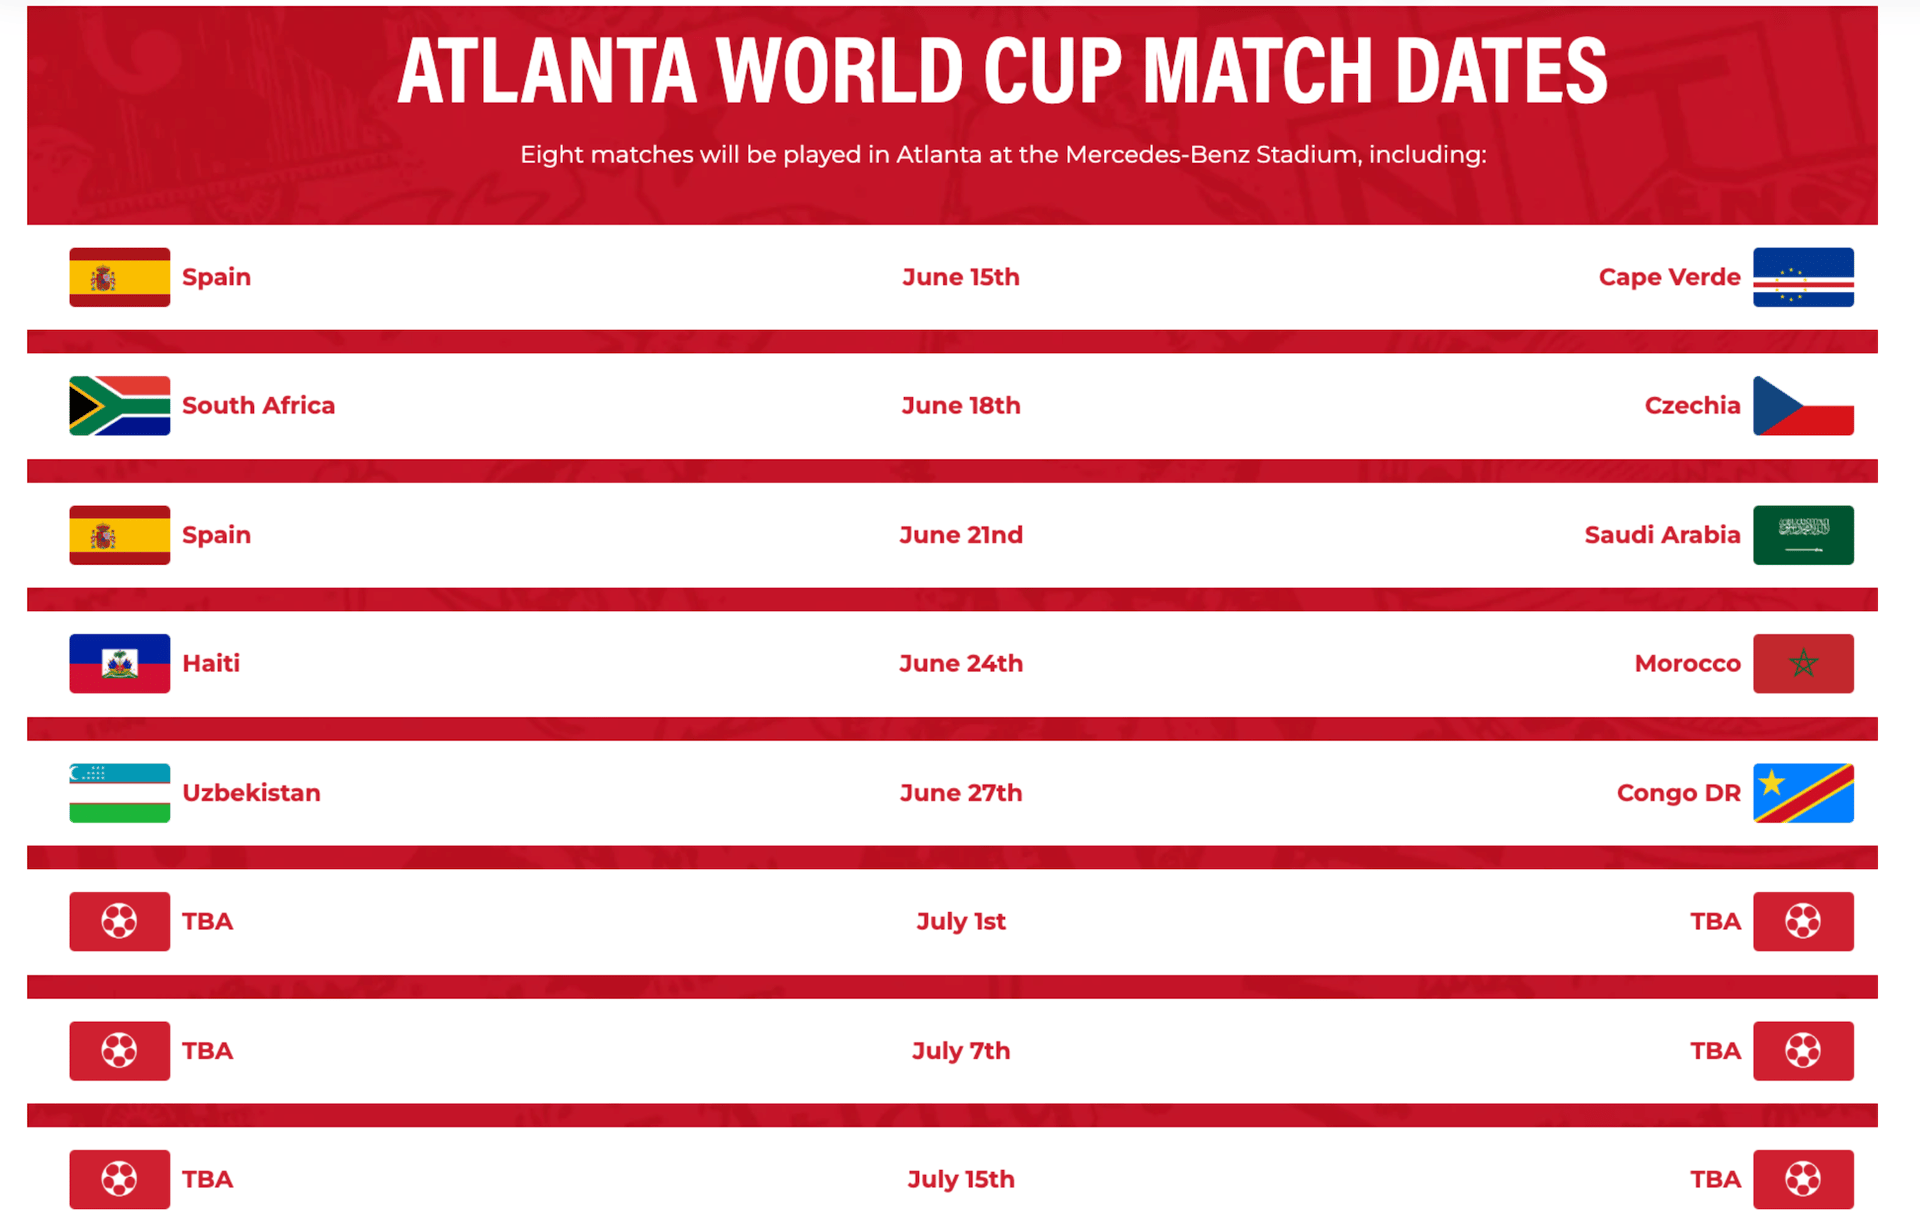The image size is (1920, 1222).
Task: Click the Czechia flag icon
Action: (x=1802, y=405)
